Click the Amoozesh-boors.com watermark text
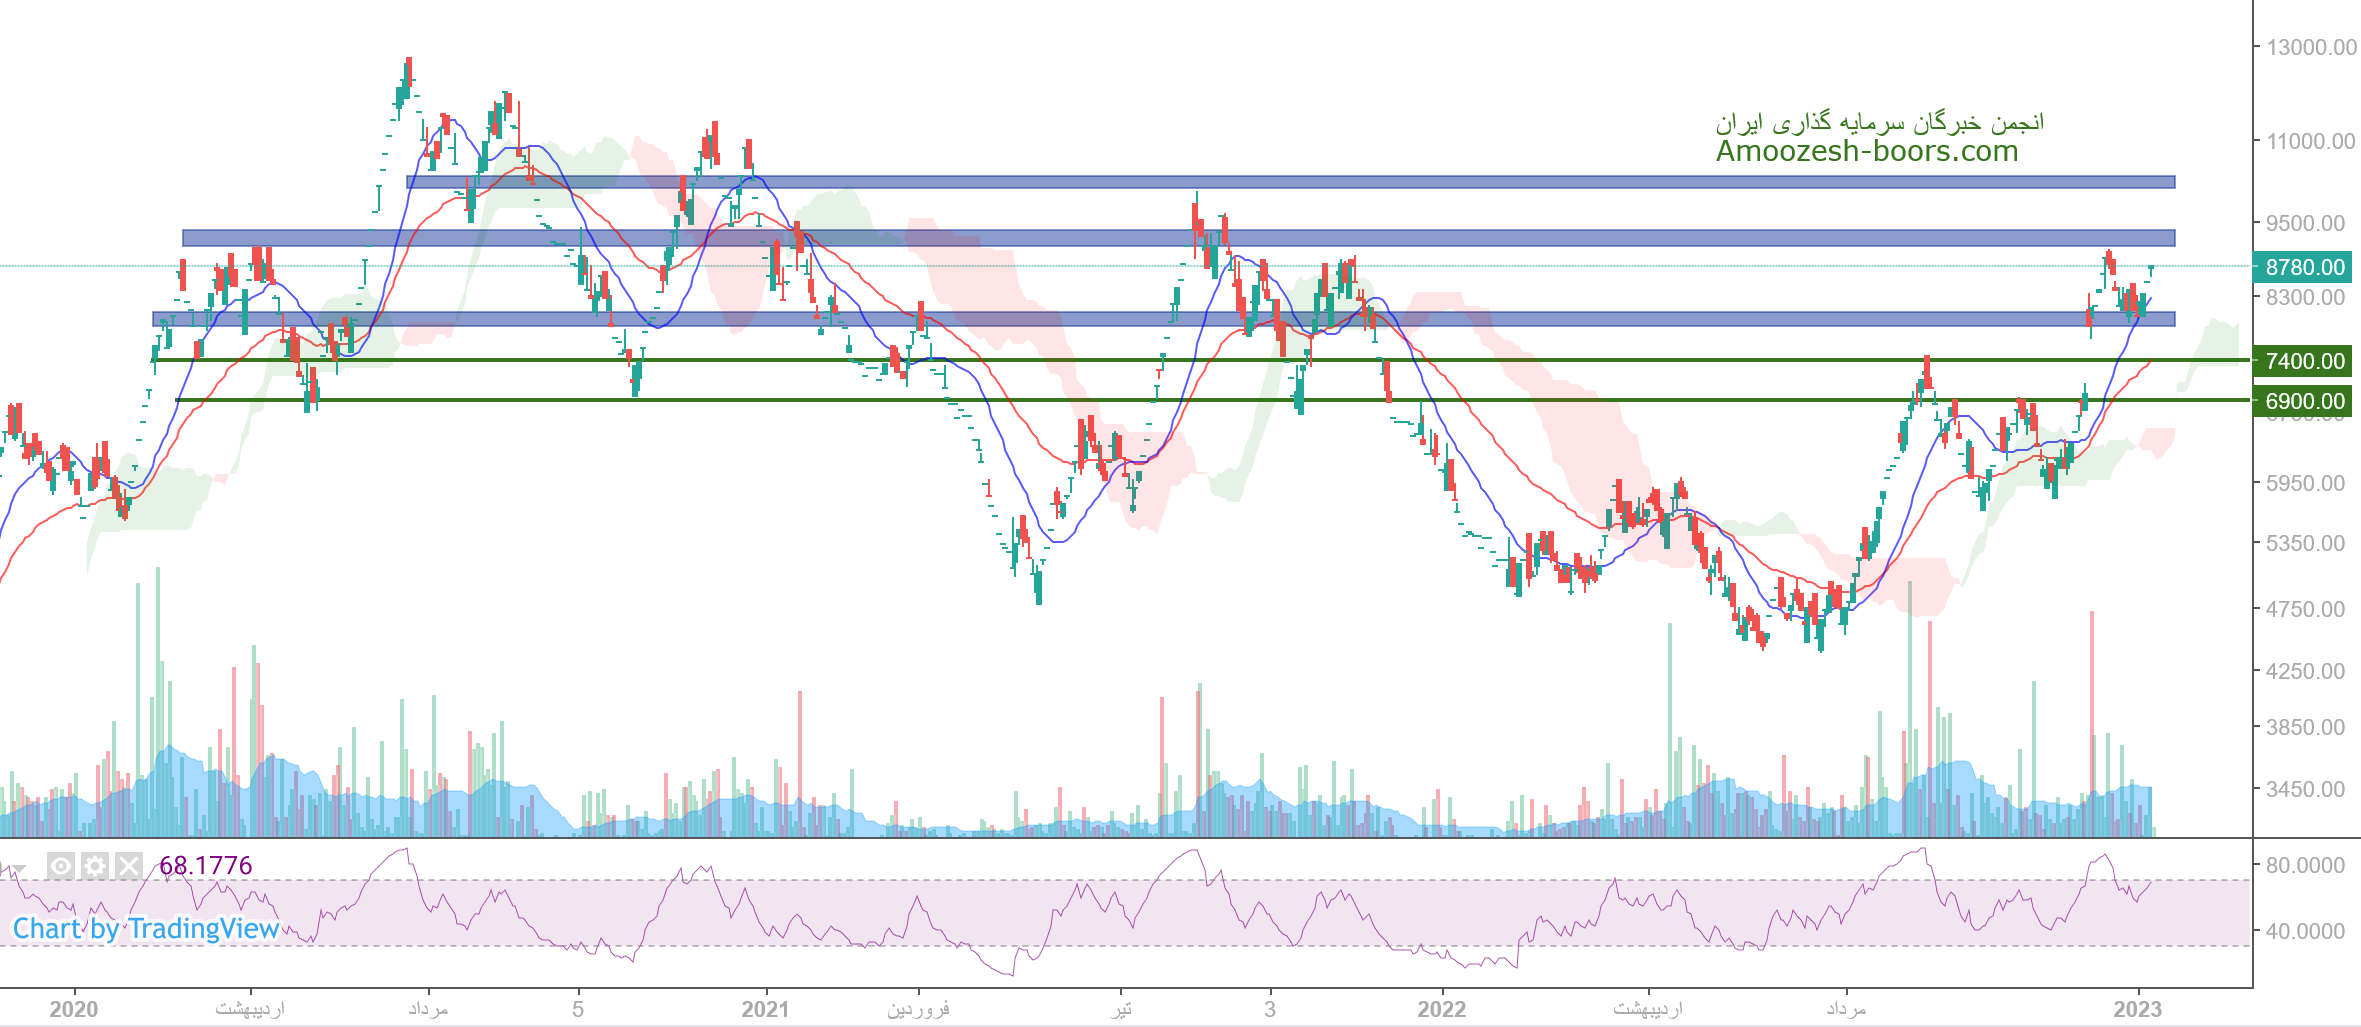This screenshot has width=2361, height=1027. point(1867,152)
